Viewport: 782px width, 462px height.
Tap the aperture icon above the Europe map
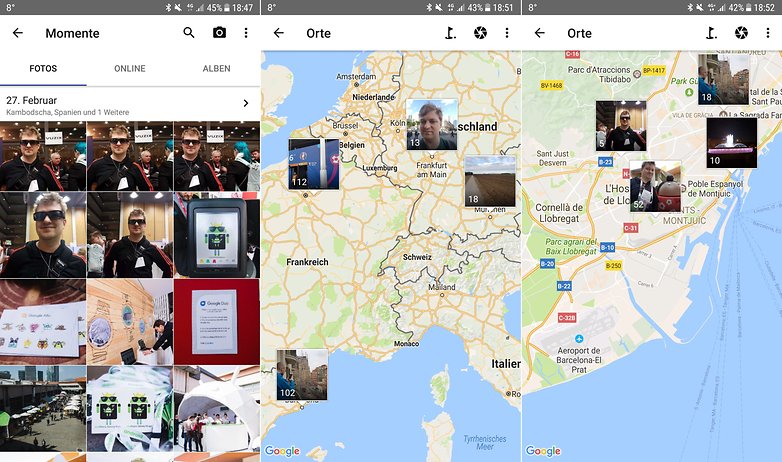coord(480,33)
